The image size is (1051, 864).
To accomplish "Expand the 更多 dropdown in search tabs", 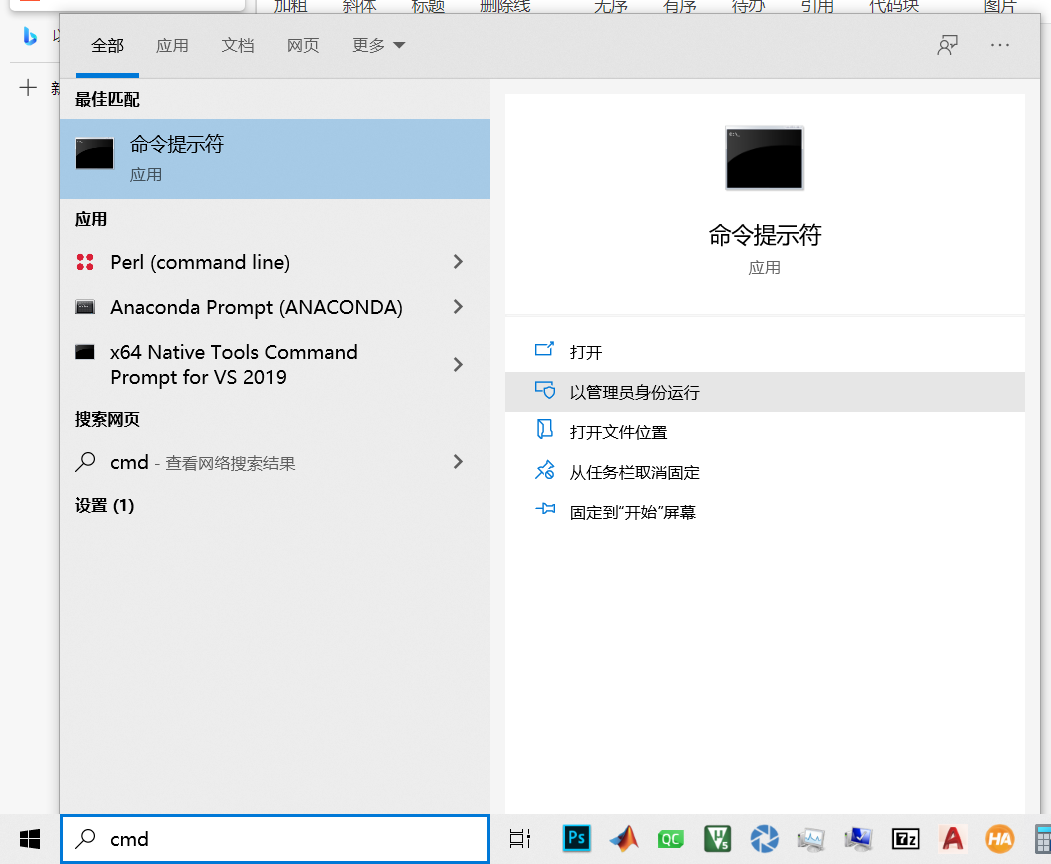I will click(378, 45).
